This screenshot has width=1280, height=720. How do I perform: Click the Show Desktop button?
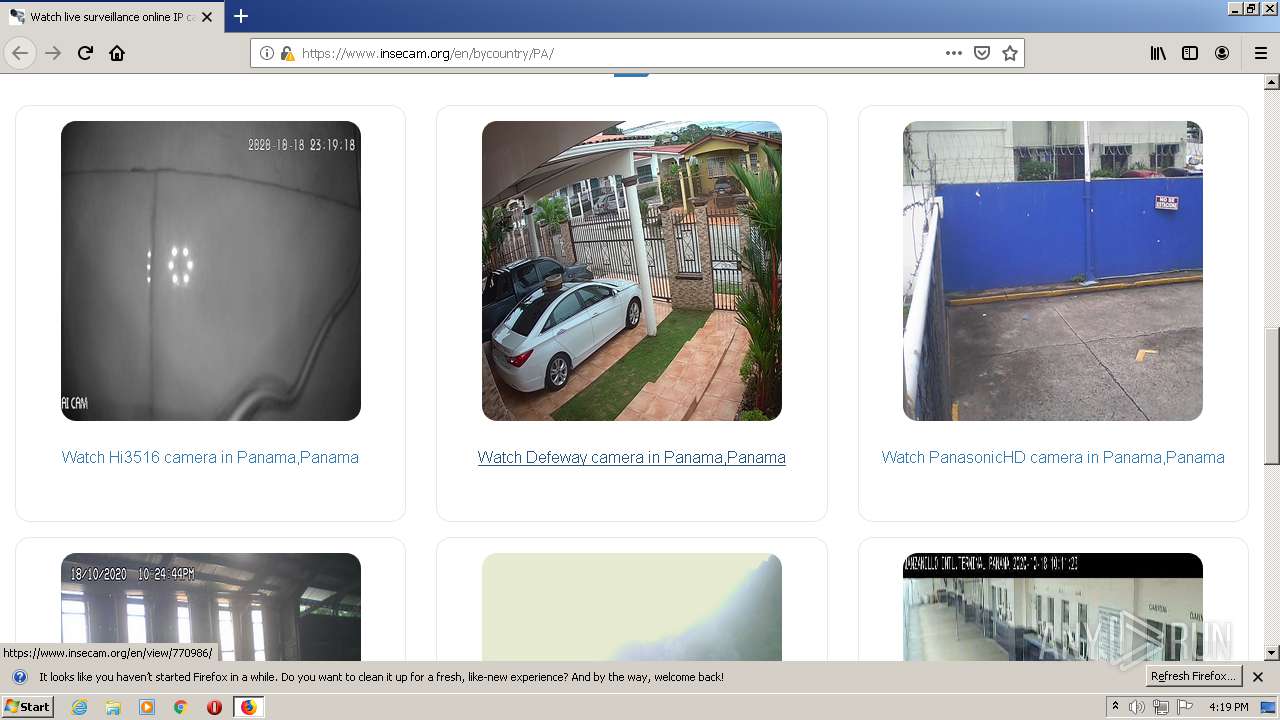pos(1270,707)
